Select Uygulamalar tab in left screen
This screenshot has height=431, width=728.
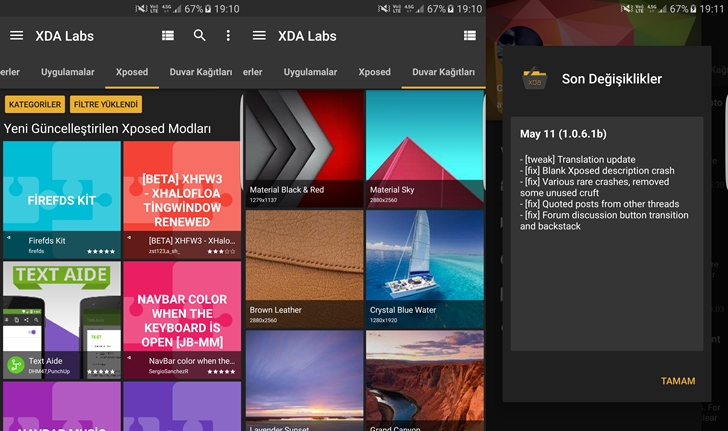(x=68, y=72)
